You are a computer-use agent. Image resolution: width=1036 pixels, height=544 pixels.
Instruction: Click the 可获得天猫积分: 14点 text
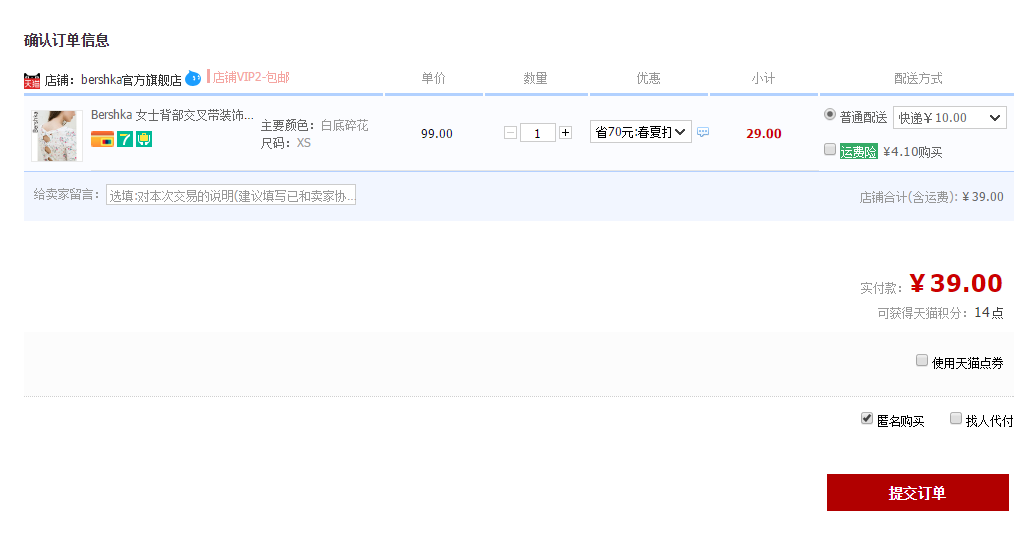(940, 313)
